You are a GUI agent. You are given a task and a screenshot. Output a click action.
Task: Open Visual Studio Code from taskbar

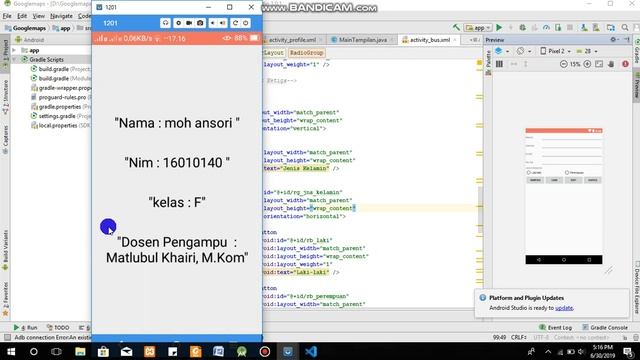click(311, 351)
